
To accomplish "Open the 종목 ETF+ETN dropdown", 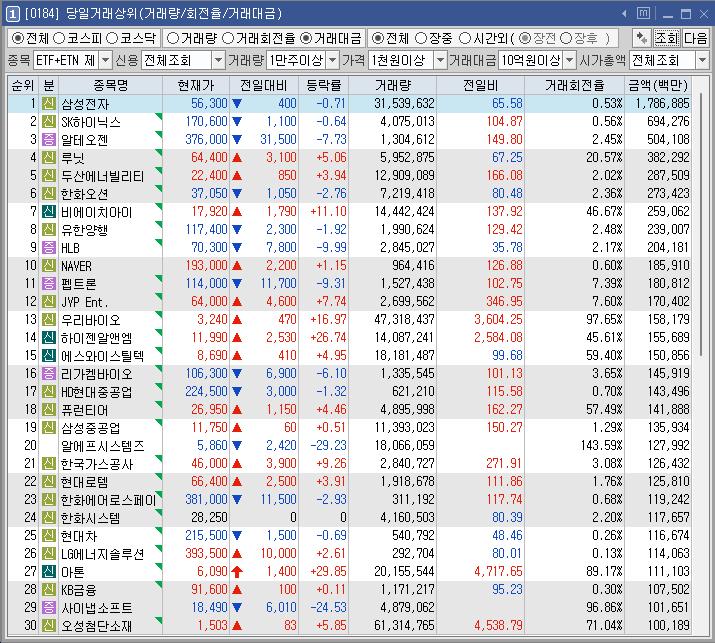I will click(x=105, y=60).
